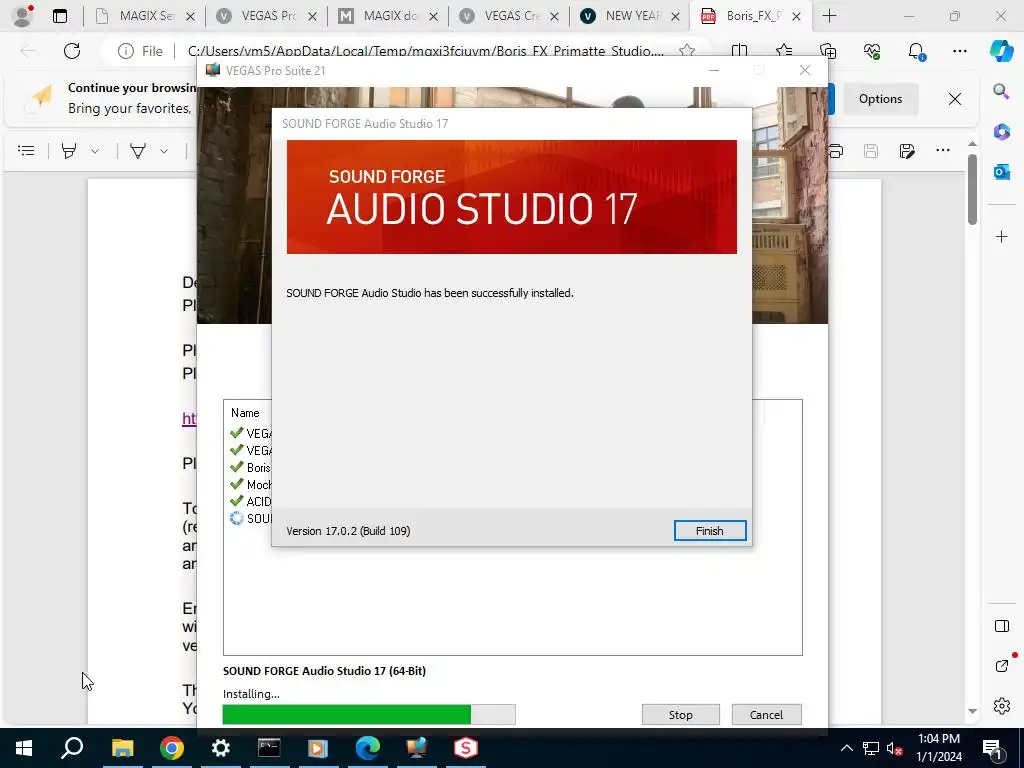This screenshot has height=768, width=1024.
Task: Open tab actions menu icon
Action: tap(59, 16)
